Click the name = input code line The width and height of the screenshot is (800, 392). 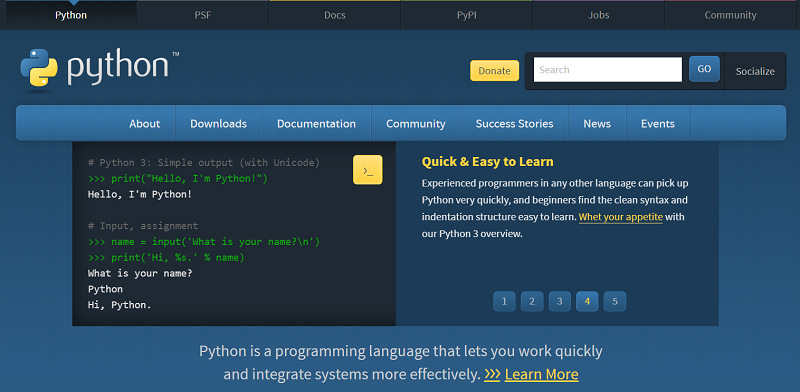204,242
